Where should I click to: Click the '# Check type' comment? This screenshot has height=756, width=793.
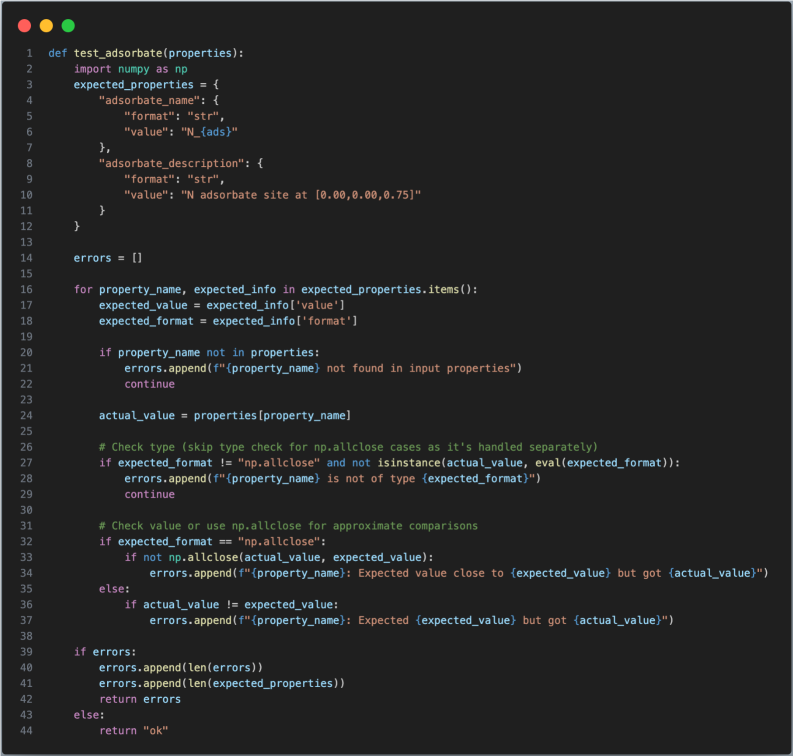click(x=348, y=447)
